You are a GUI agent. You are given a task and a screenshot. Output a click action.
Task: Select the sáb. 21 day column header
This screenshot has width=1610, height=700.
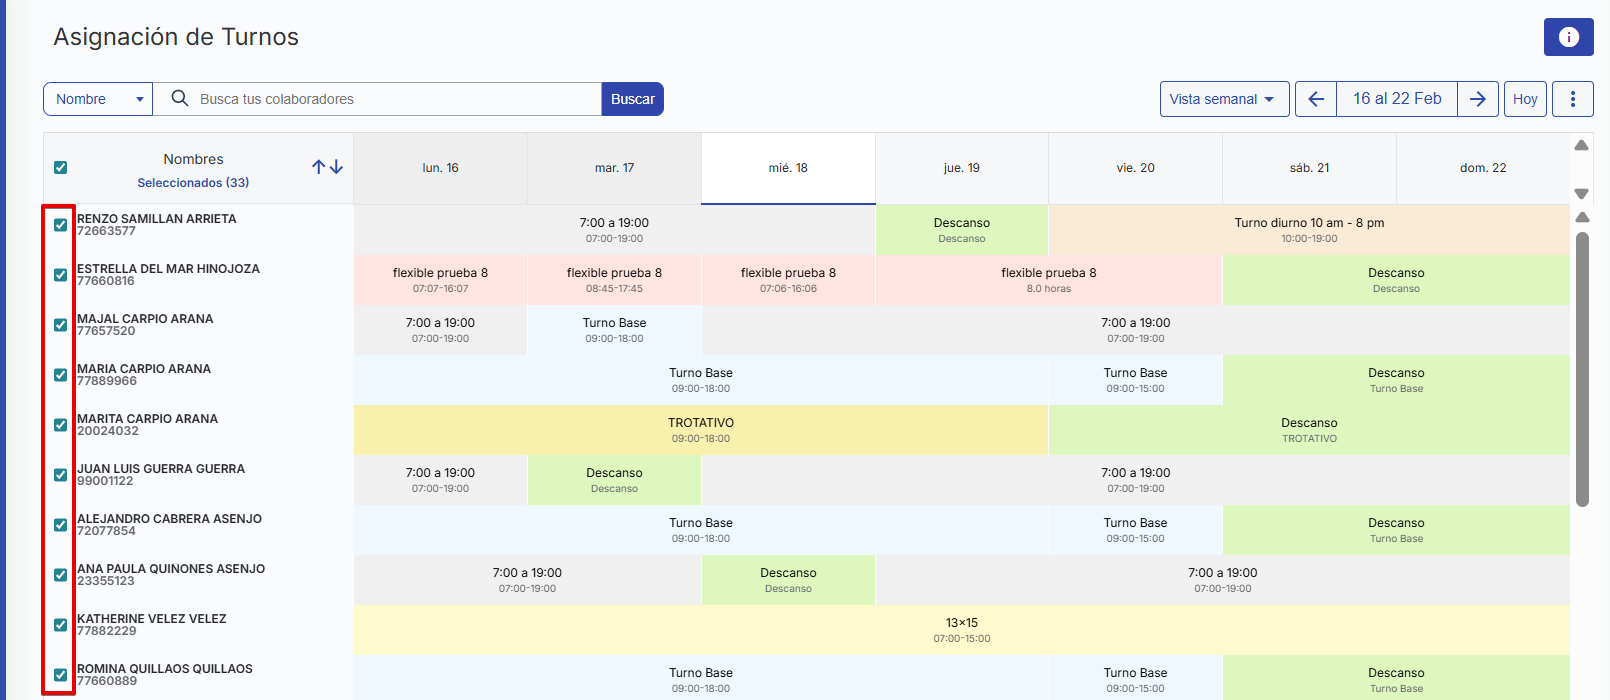(1309, 168)
